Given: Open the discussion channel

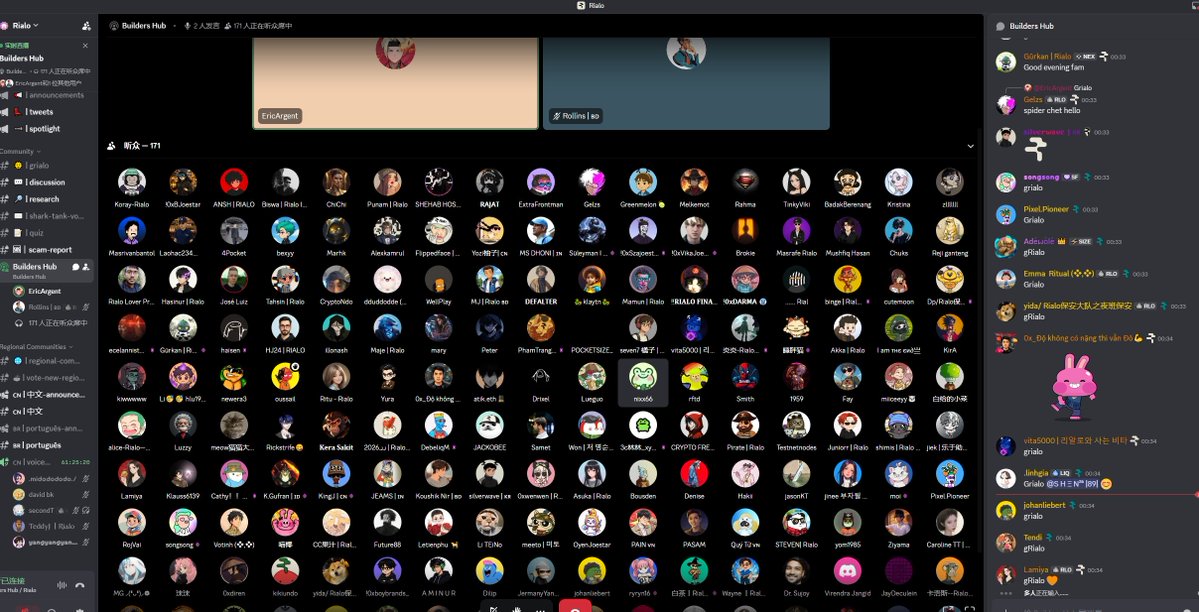Looking at the screenshot, I should point(47,182).
